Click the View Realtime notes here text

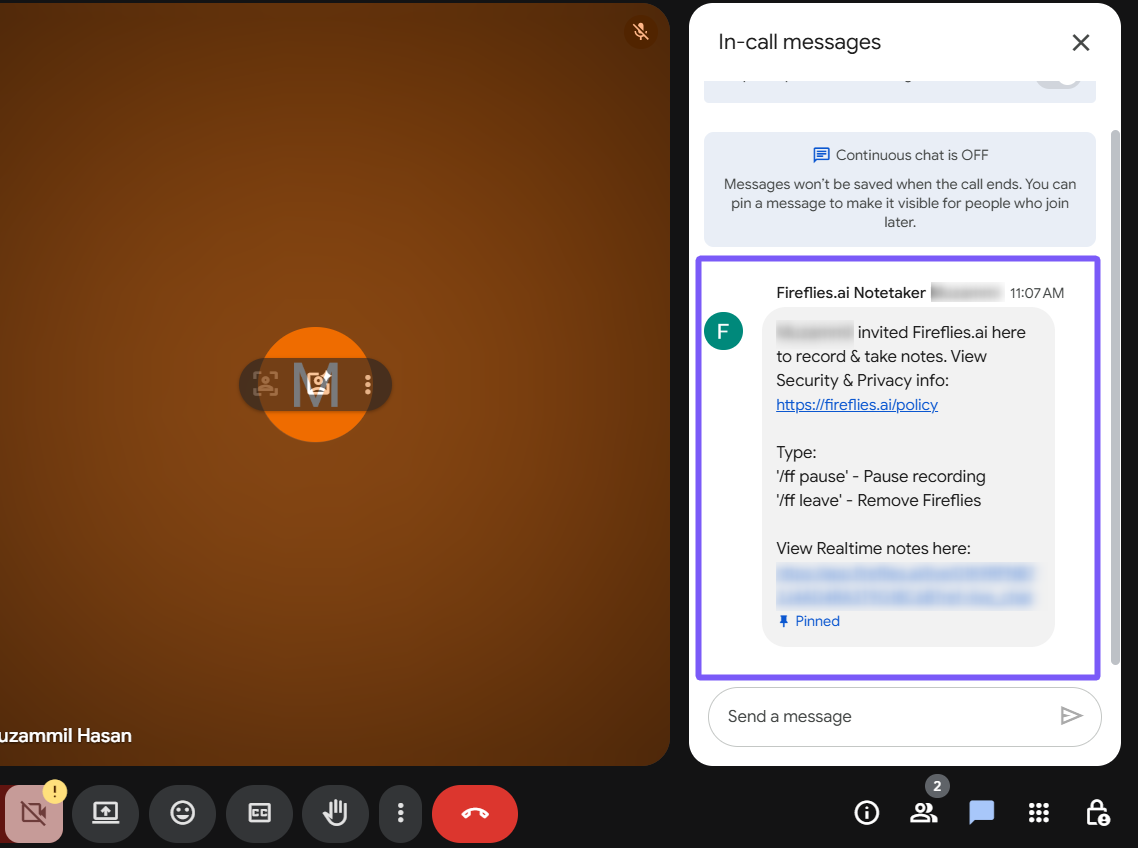click(873, 548)
